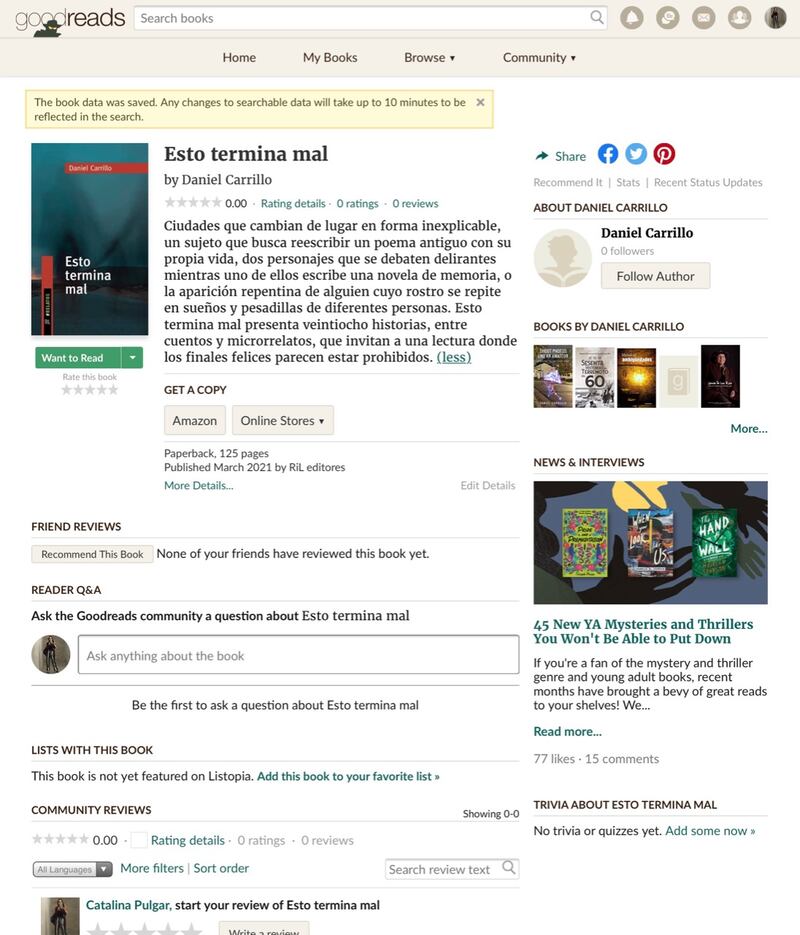
Task: Expand the Browse menu
Action: [x=429, y=58]
